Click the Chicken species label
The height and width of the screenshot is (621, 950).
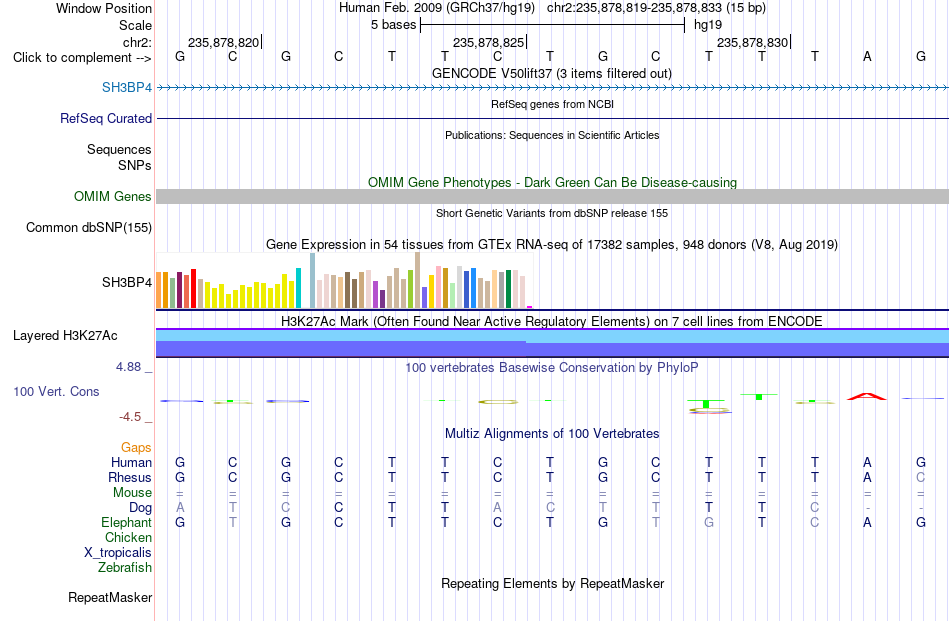[128, 537]
